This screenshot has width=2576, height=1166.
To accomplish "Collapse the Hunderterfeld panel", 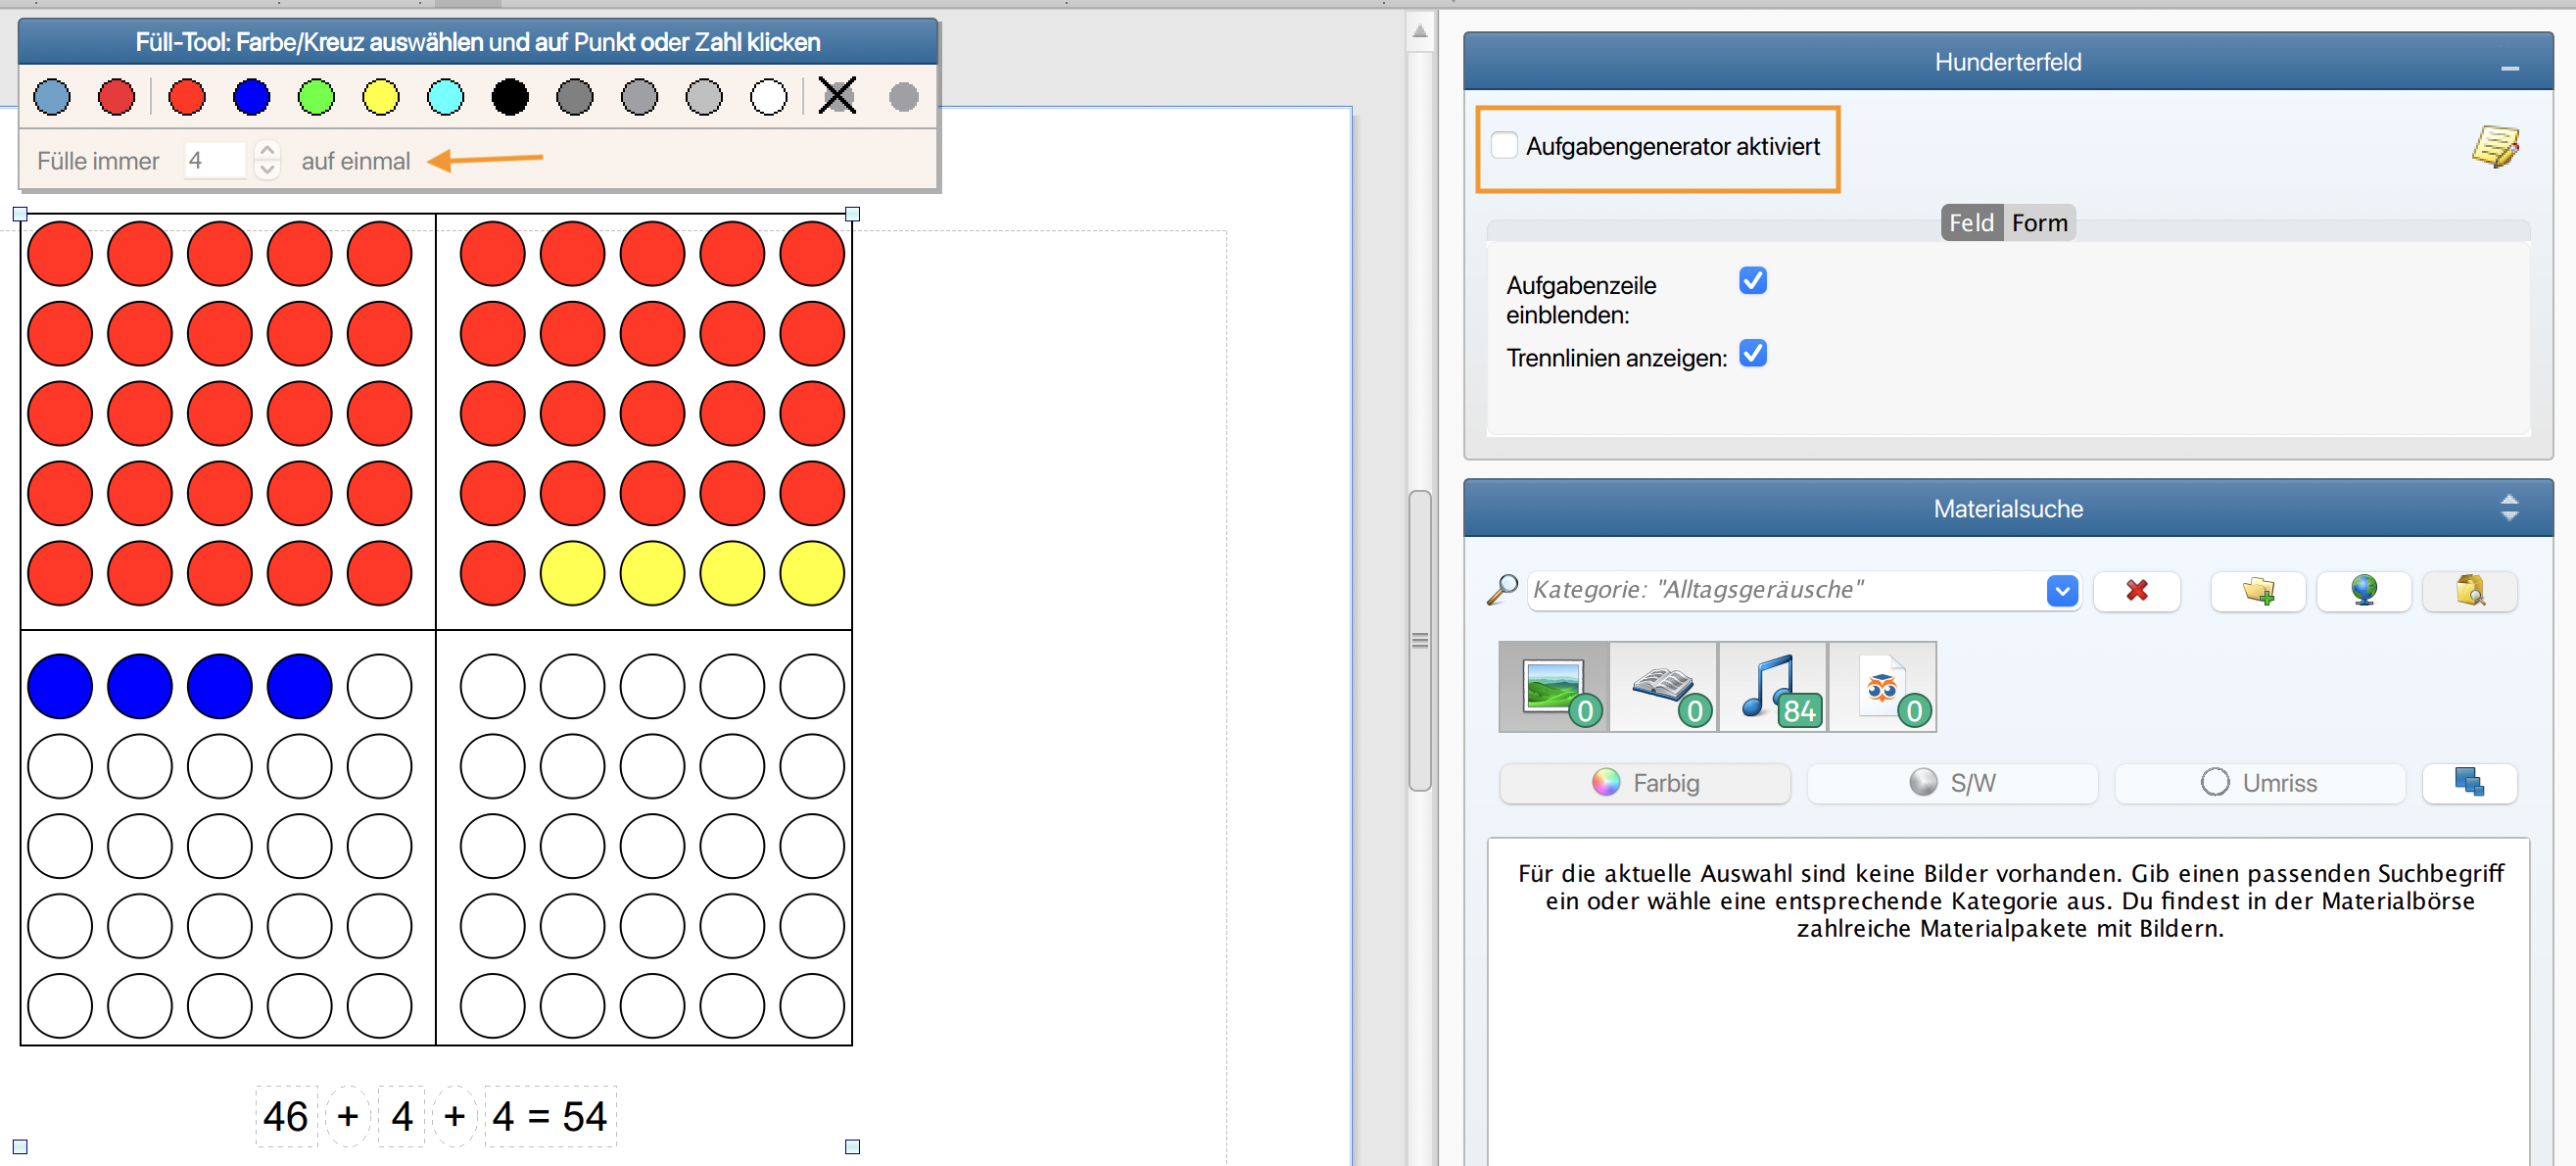I will tap(2508, 66).
